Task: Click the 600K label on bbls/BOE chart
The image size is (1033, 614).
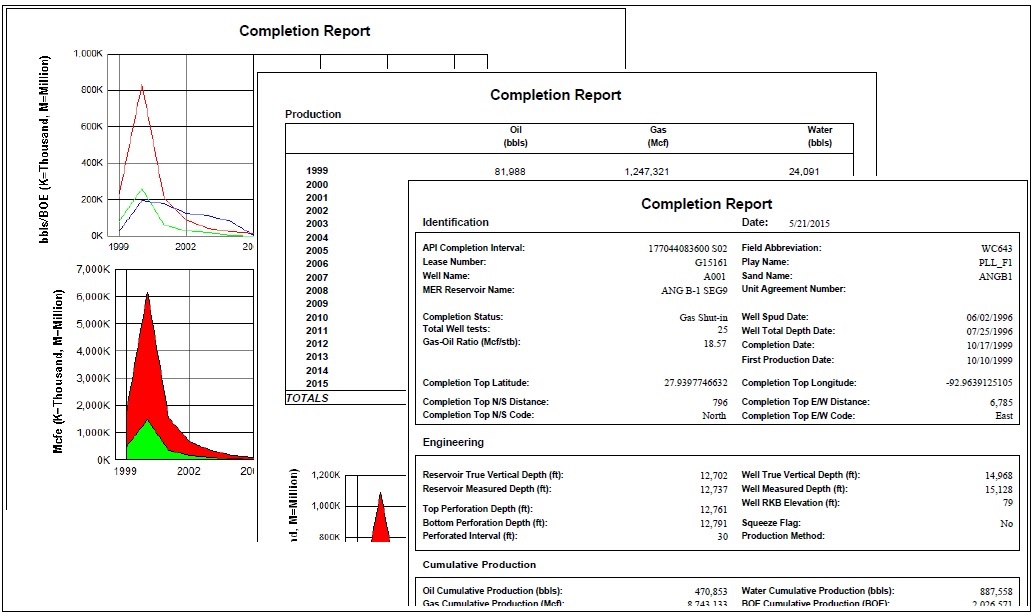Action: (92, 126)
